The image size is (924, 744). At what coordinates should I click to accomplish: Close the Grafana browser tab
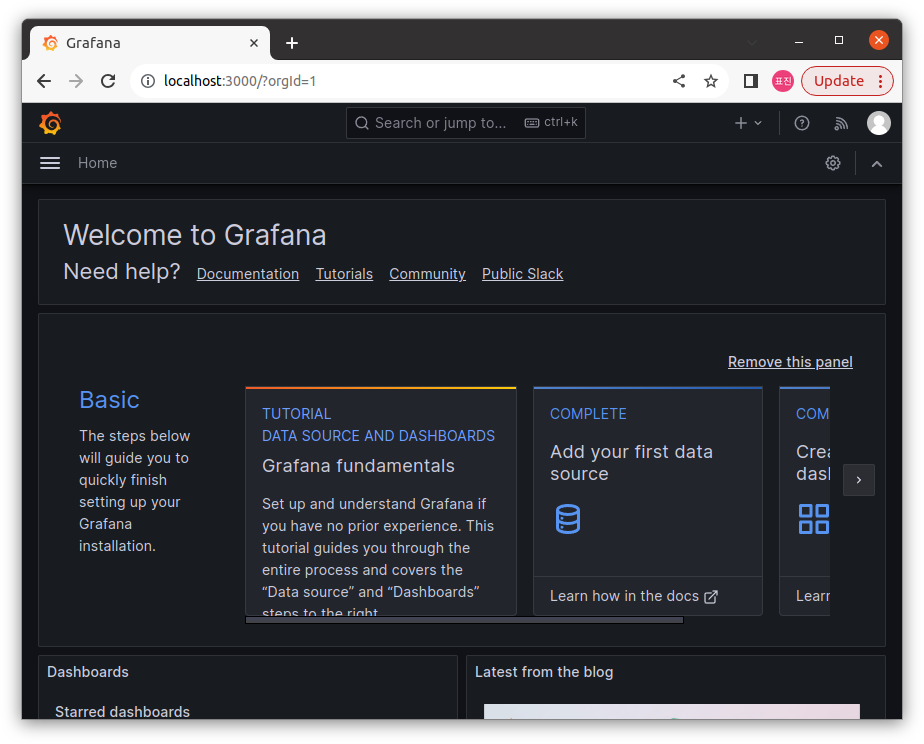[254, 43]
